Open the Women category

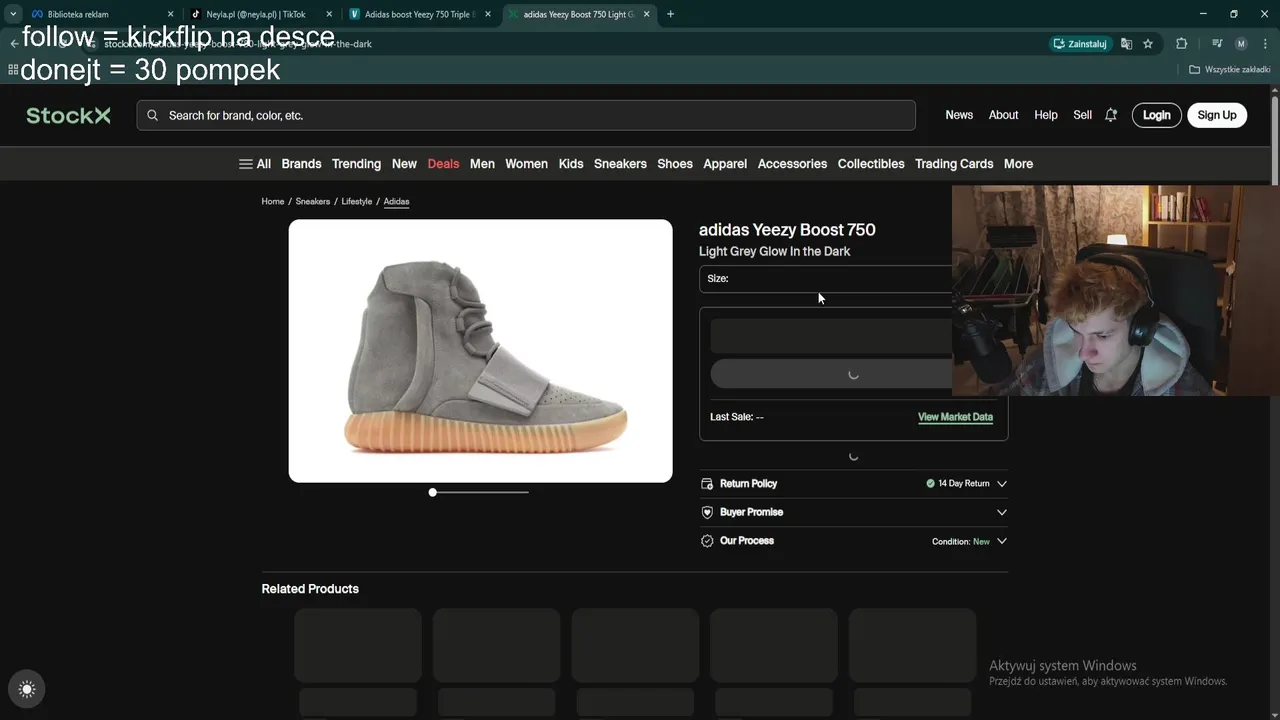click(x=526, y=164)
